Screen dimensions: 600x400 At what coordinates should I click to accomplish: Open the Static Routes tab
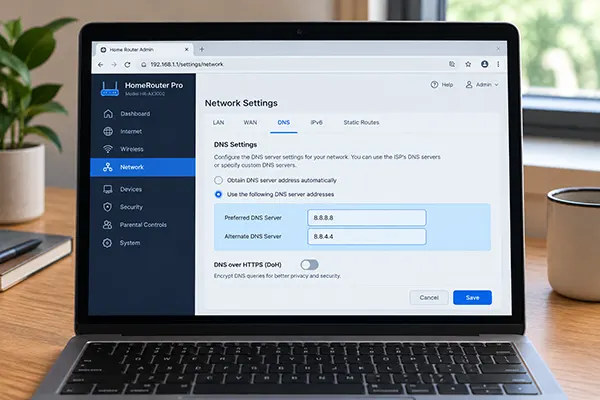click(x=361, y=122)
